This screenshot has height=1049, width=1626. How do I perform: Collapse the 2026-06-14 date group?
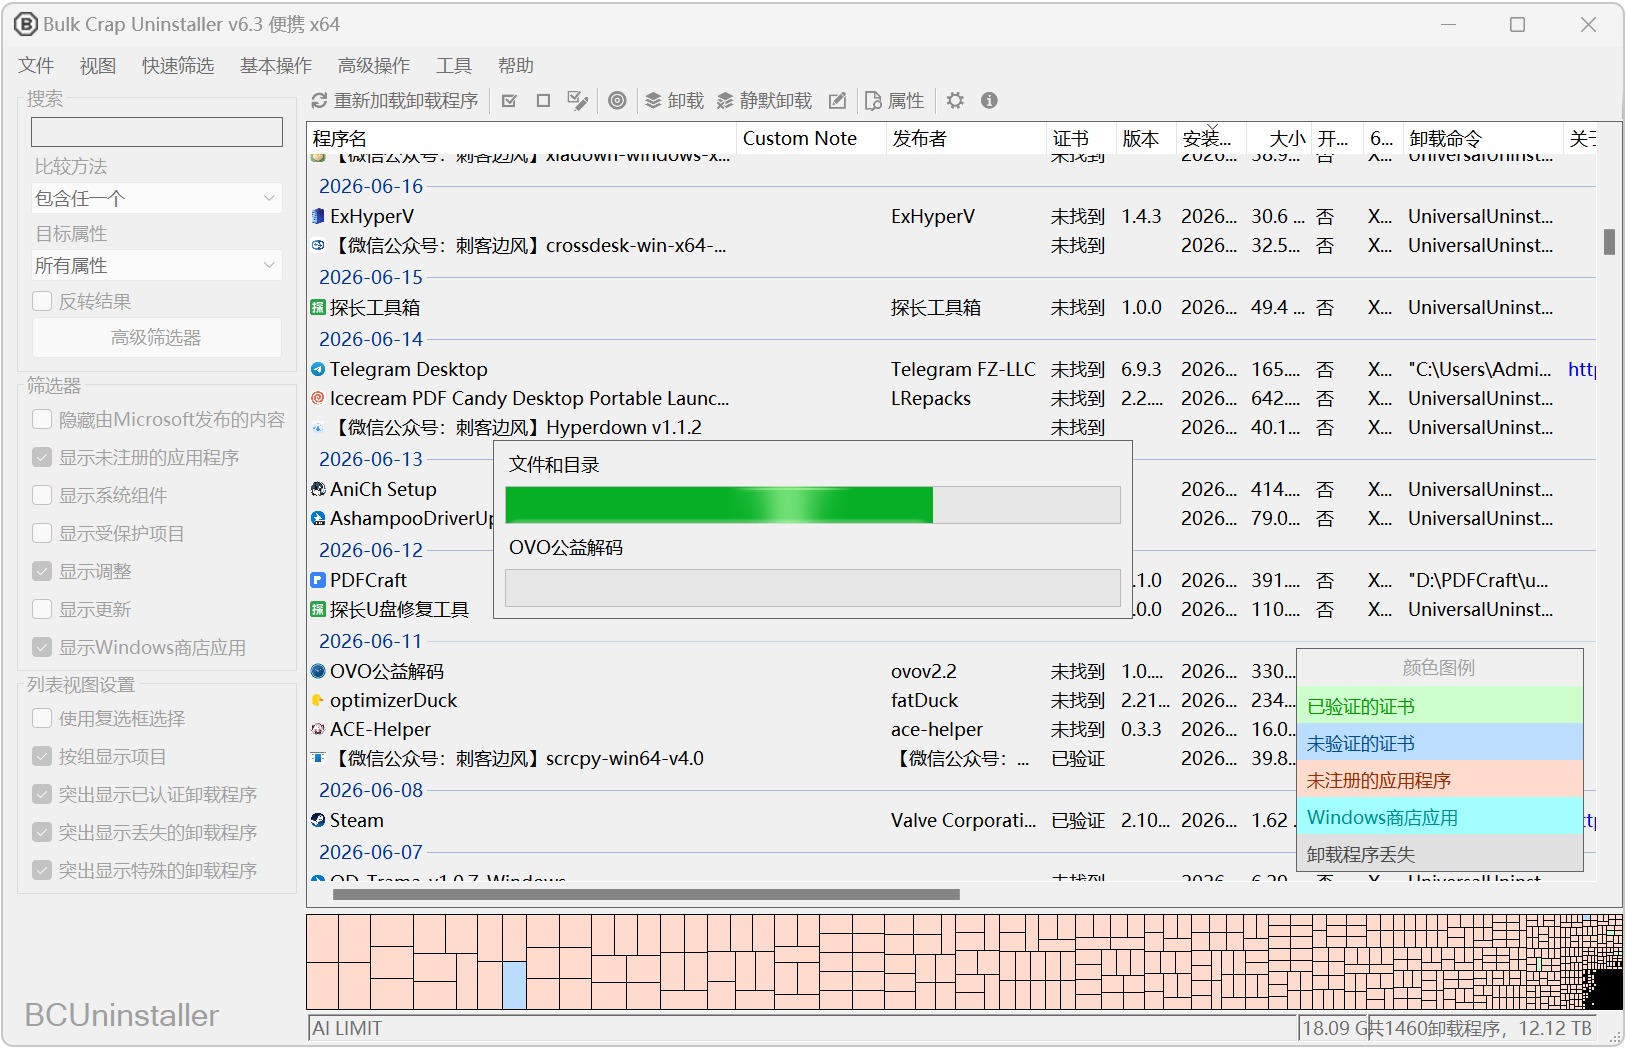(x=371, y=339)
